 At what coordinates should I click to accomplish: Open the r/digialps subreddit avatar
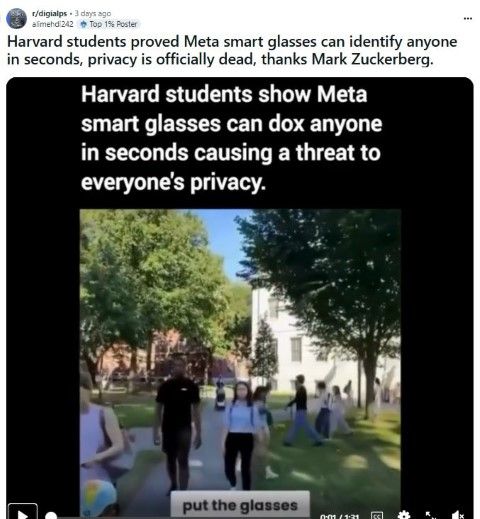[17, 18]
